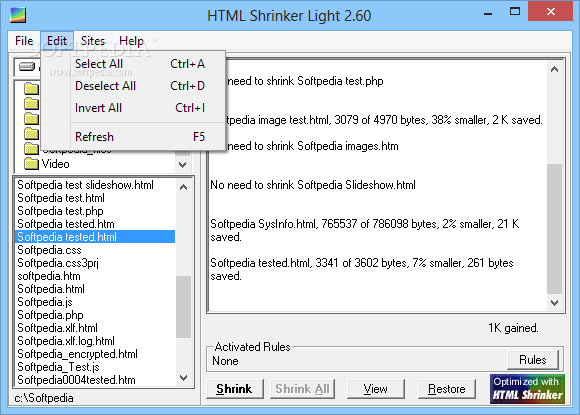The height and width of the screenshot is (415, 580).
Task: Minimize the HTML Shrinker window
Action: pyautogui.click(x=488, y=13)
